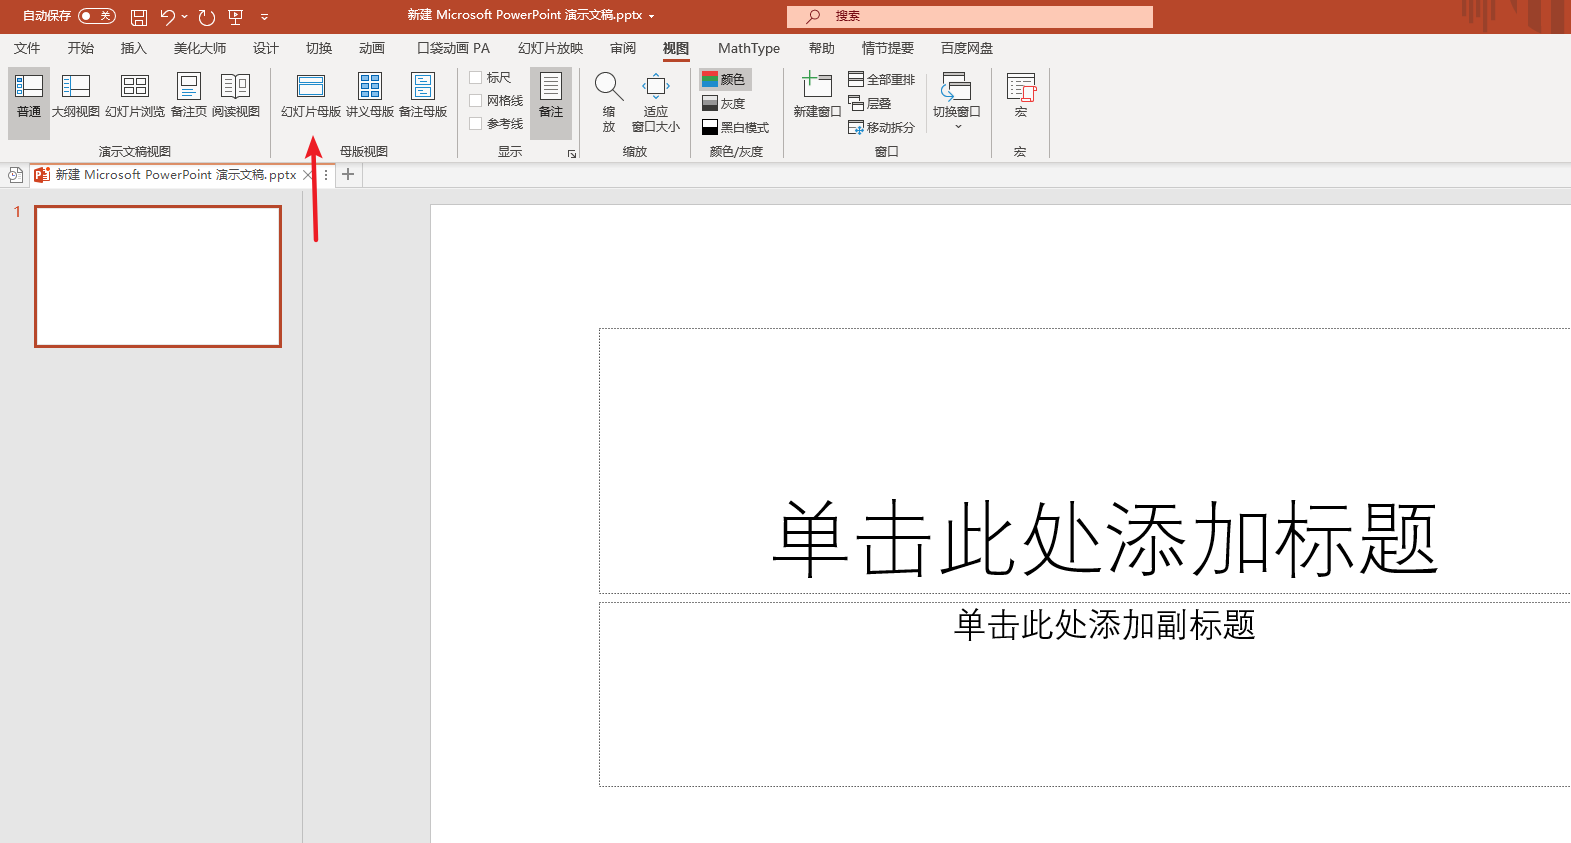Cascade the windows (层叠)
The image size is (1571, 843).
[870, 103]
